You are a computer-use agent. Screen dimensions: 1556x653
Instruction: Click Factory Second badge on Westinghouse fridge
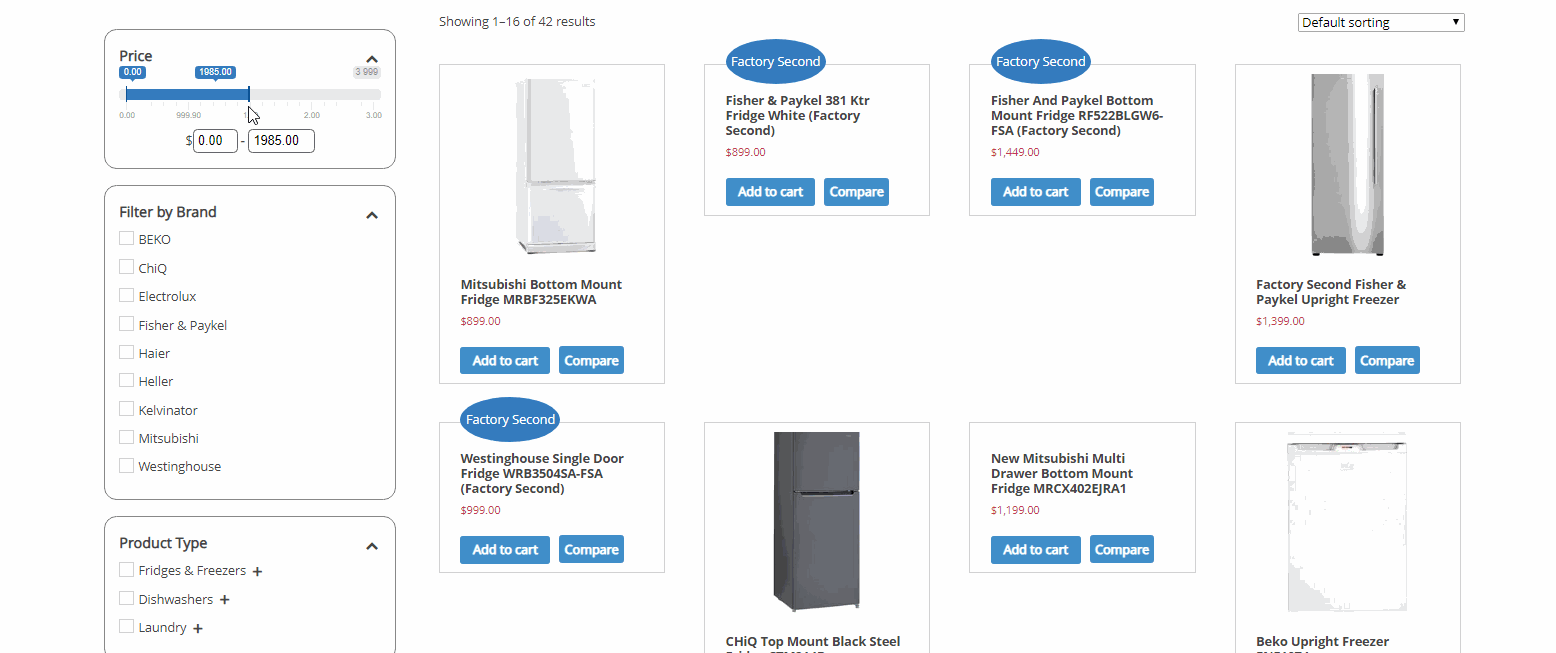point(510,420)
